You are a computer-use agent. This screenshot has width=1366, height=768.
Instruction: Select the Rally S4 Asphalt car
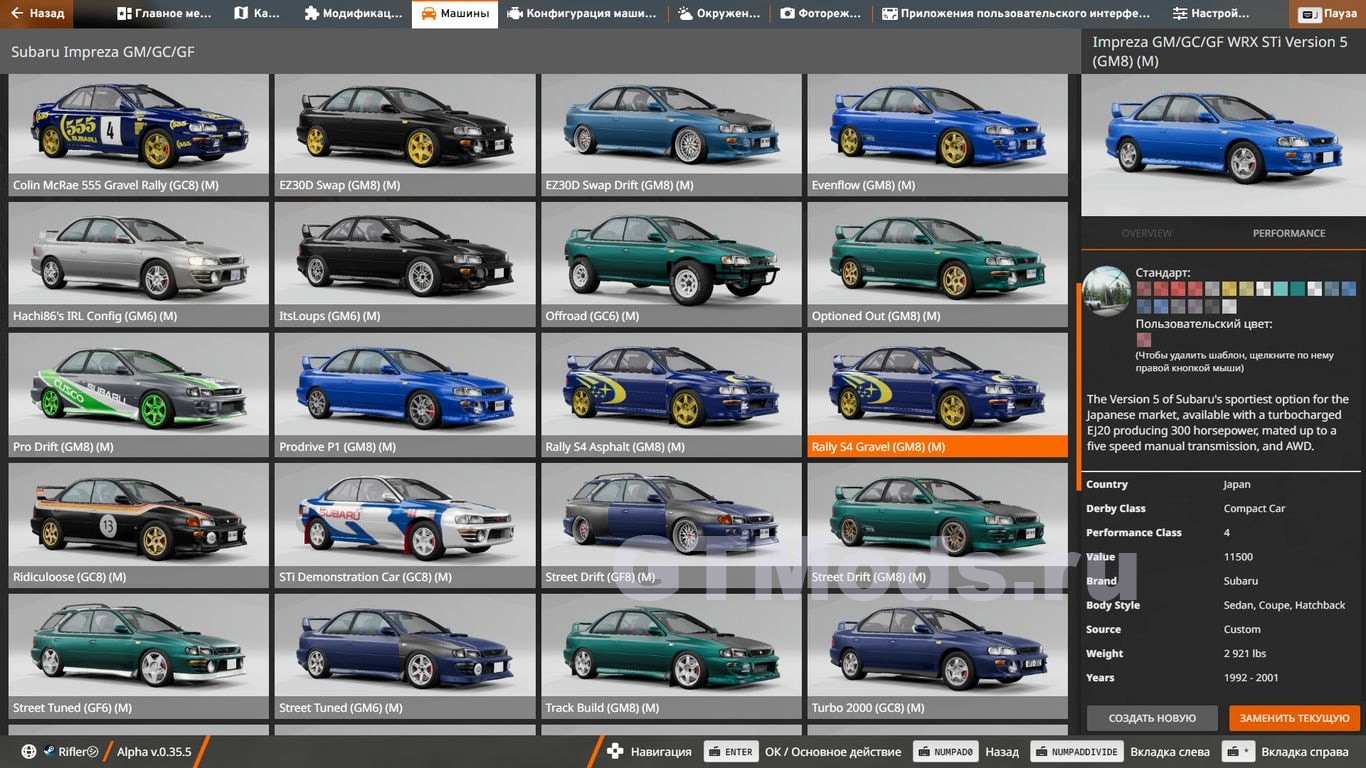(672, 395)
